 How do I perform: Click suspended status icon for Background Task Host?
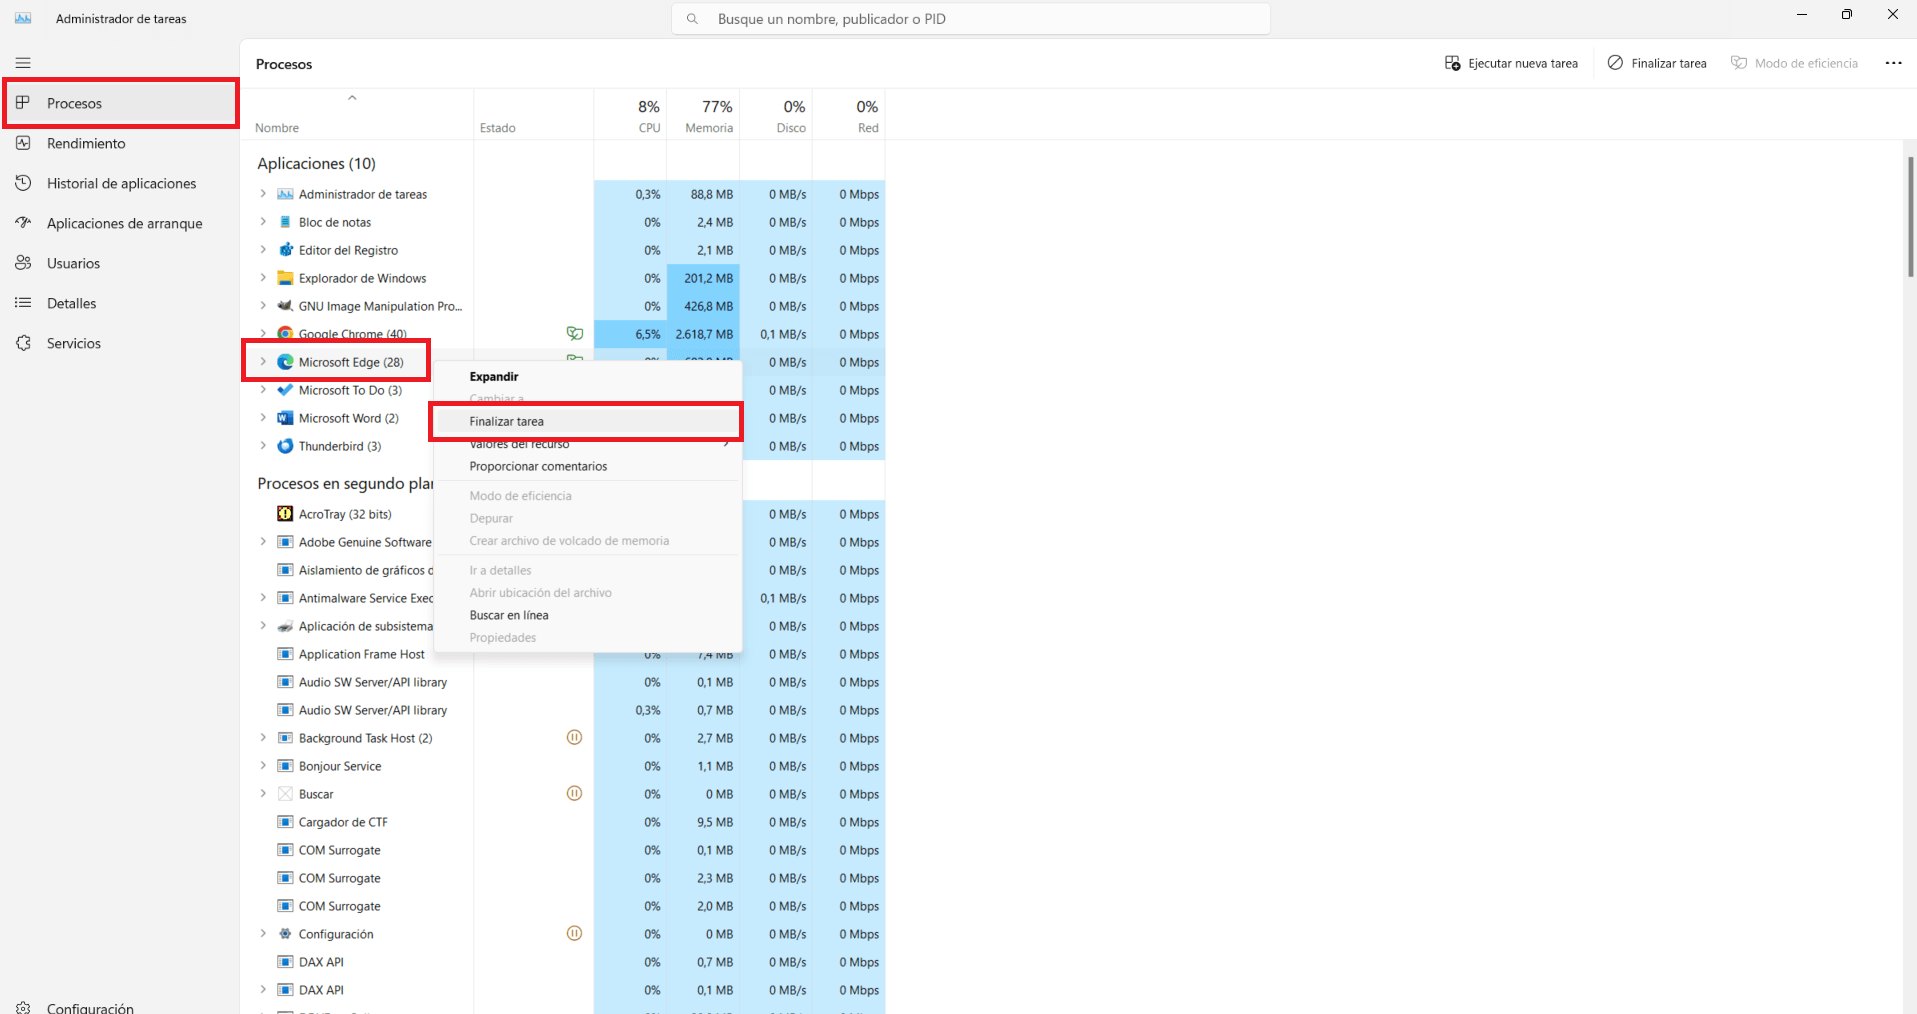[x=574, y=738]
